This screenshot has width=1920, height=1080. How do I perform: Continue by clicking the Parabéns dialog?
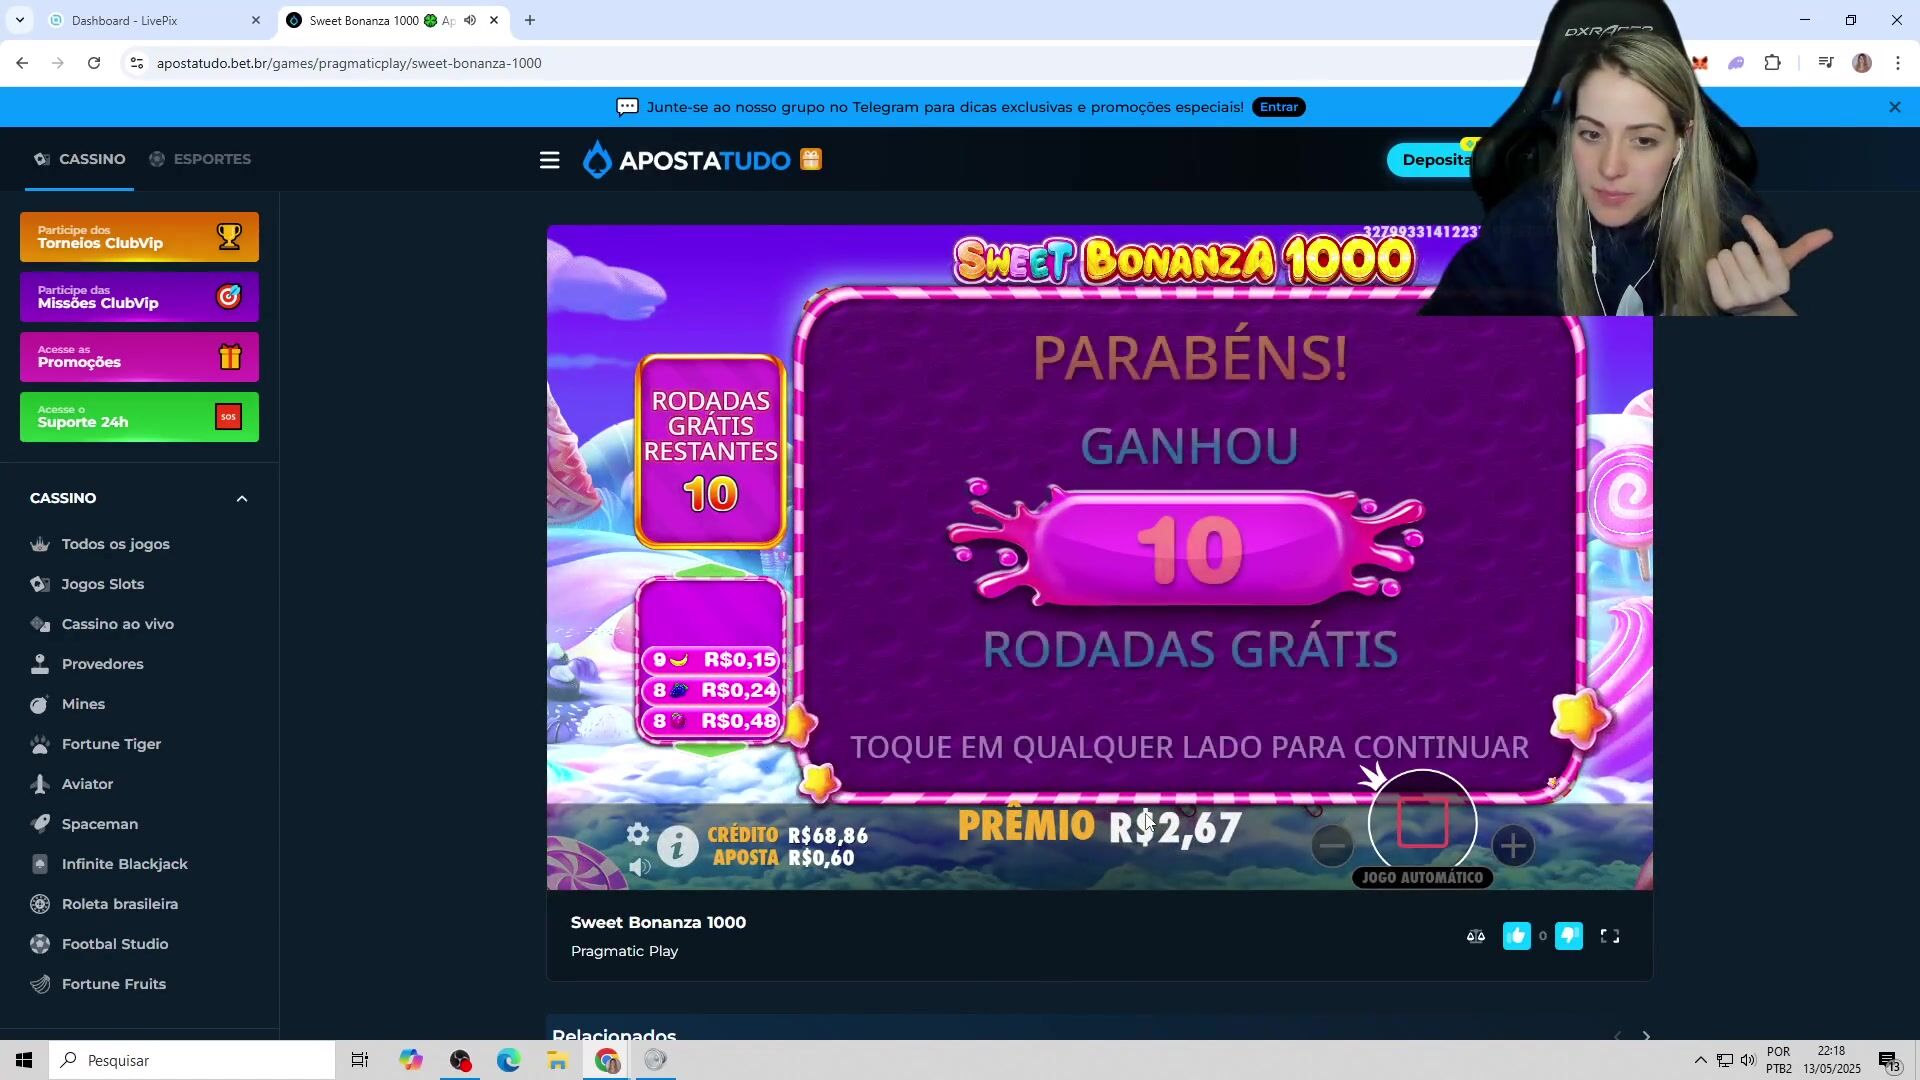pyautogui.click(x=1189, y=545)
